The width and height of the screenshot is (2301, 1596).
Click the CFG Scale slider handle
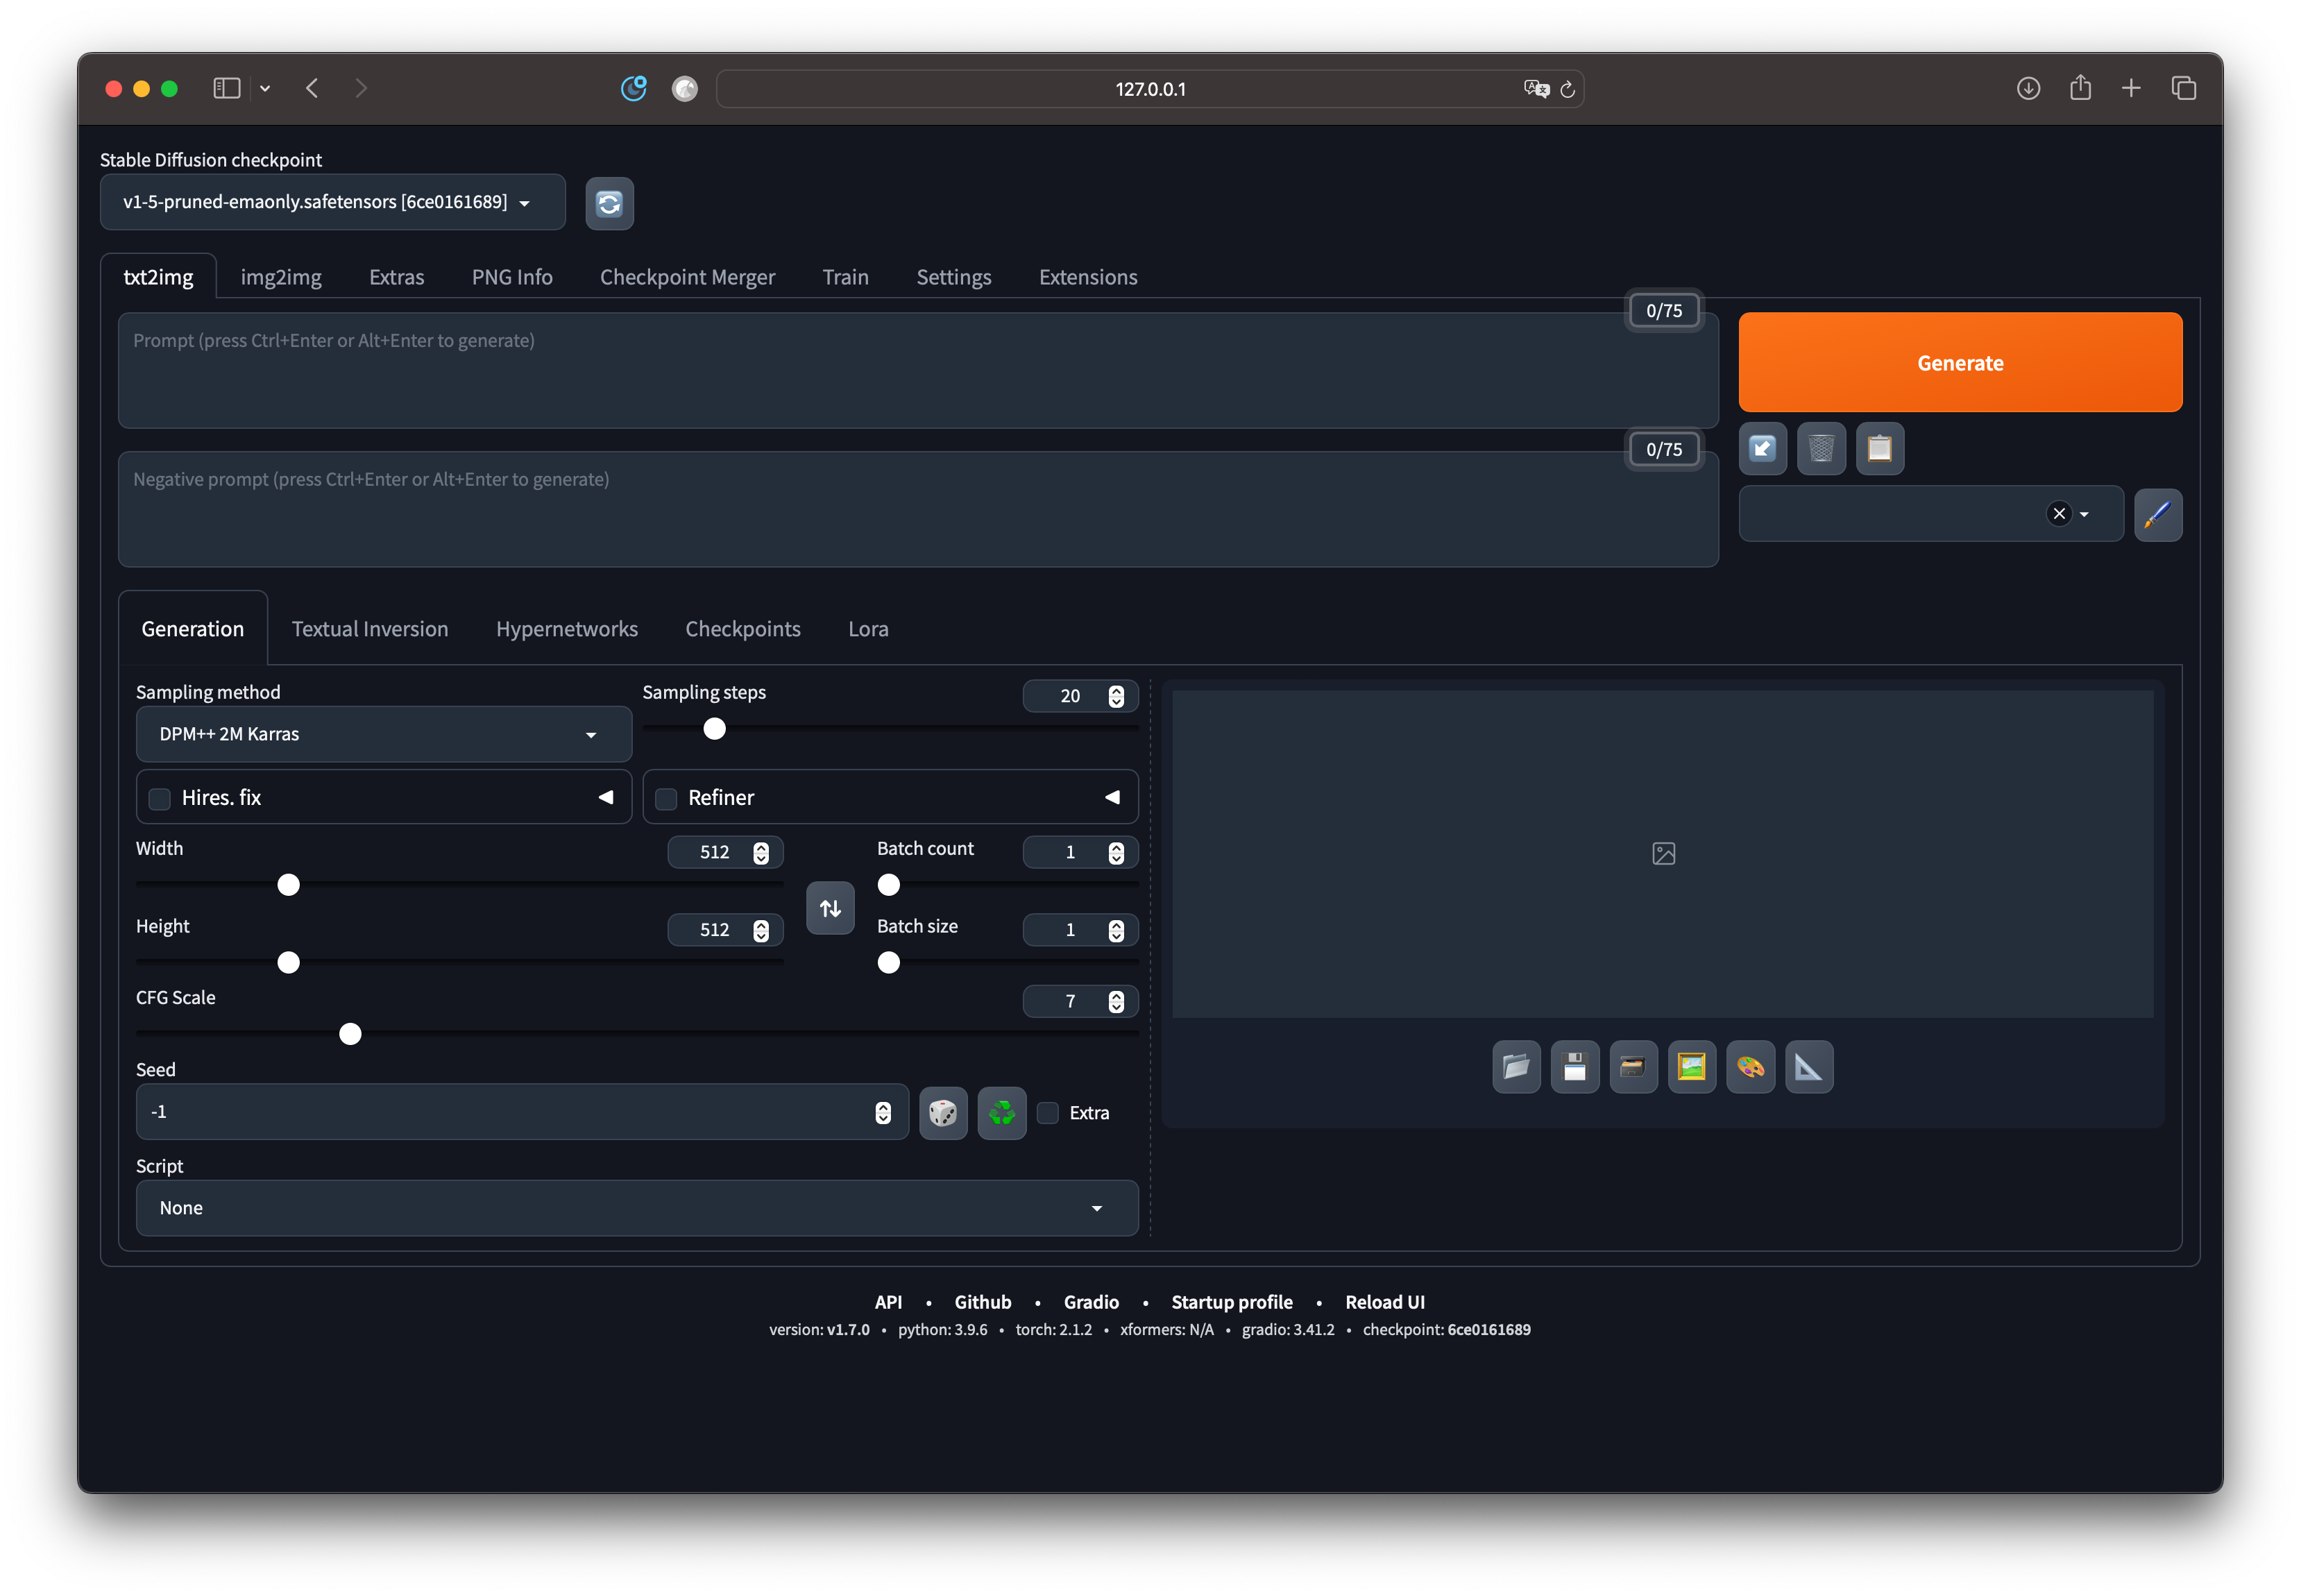[x=350, y=1034]
